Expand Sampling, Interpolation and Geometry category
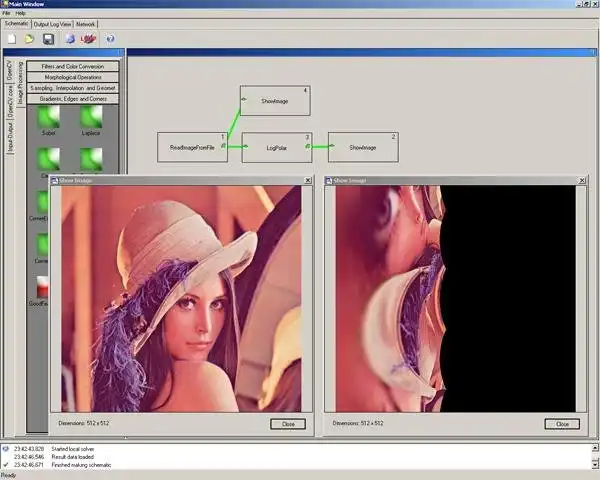Viewport: 600px width, 480px height. click(73, 88)
